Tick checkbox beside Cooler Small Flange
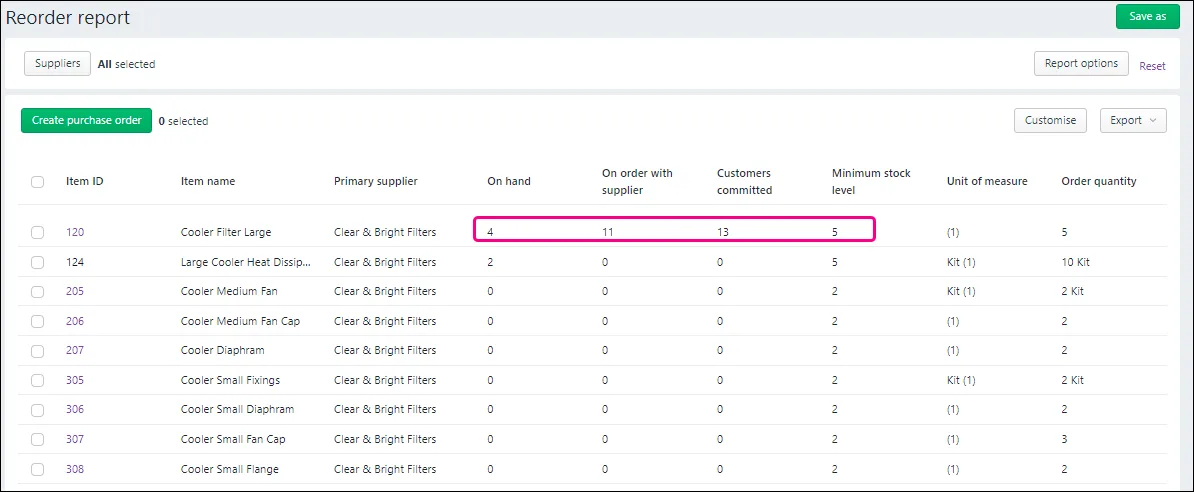1194x492 pixels. tap(37, 469)
